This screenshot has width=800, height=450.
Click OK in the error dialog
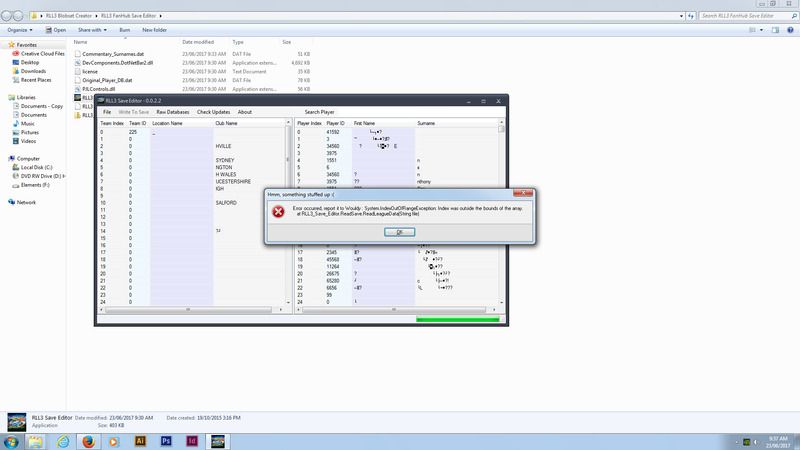pyautogui.click(x=399, y=232)
